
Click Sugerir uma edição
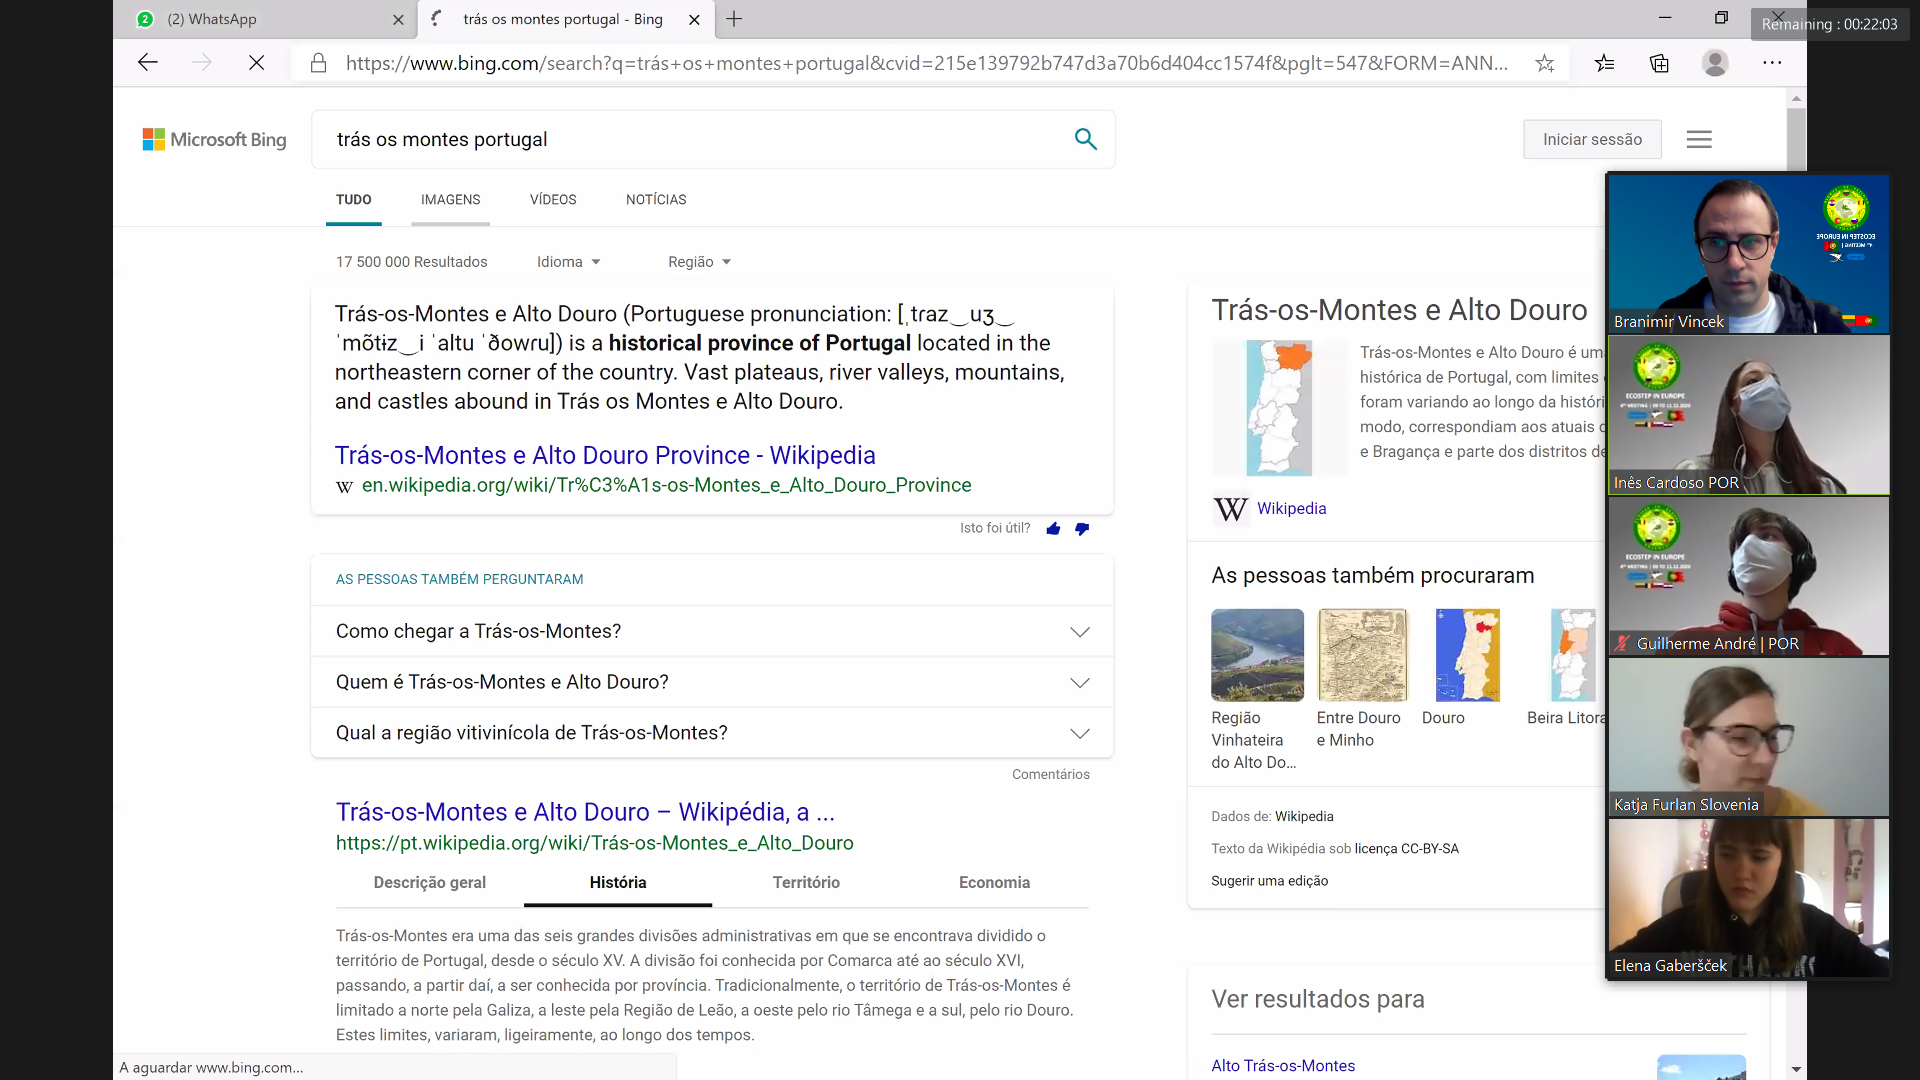1269,881
